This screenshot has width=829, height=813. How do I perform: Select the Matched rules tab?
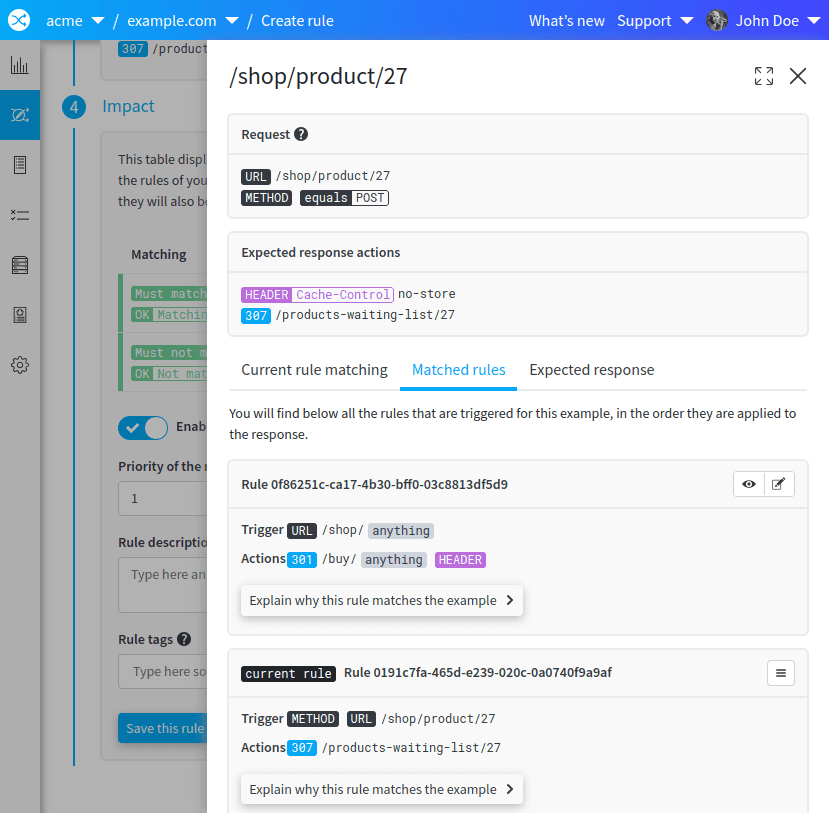(x=458, y=369)
